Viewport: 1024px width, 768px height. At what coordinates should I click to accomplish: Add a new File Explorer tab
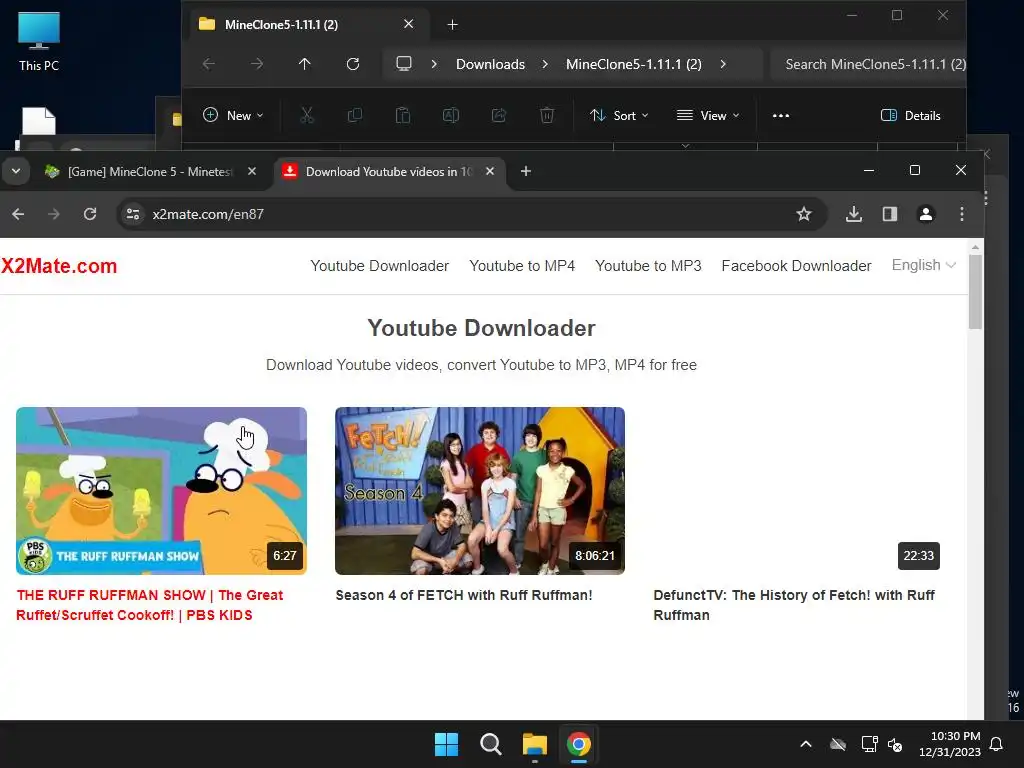point(452,25)
